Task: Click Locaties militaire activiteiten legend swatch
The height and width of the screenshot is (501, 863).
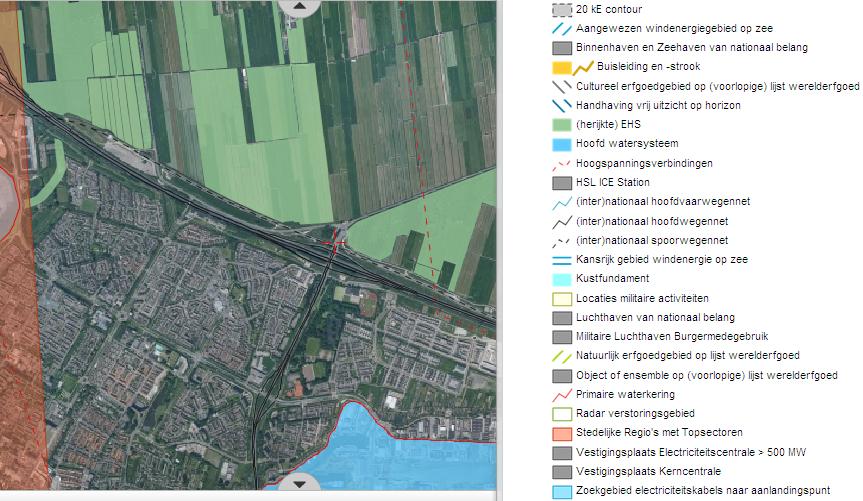Action: (562, 299)
